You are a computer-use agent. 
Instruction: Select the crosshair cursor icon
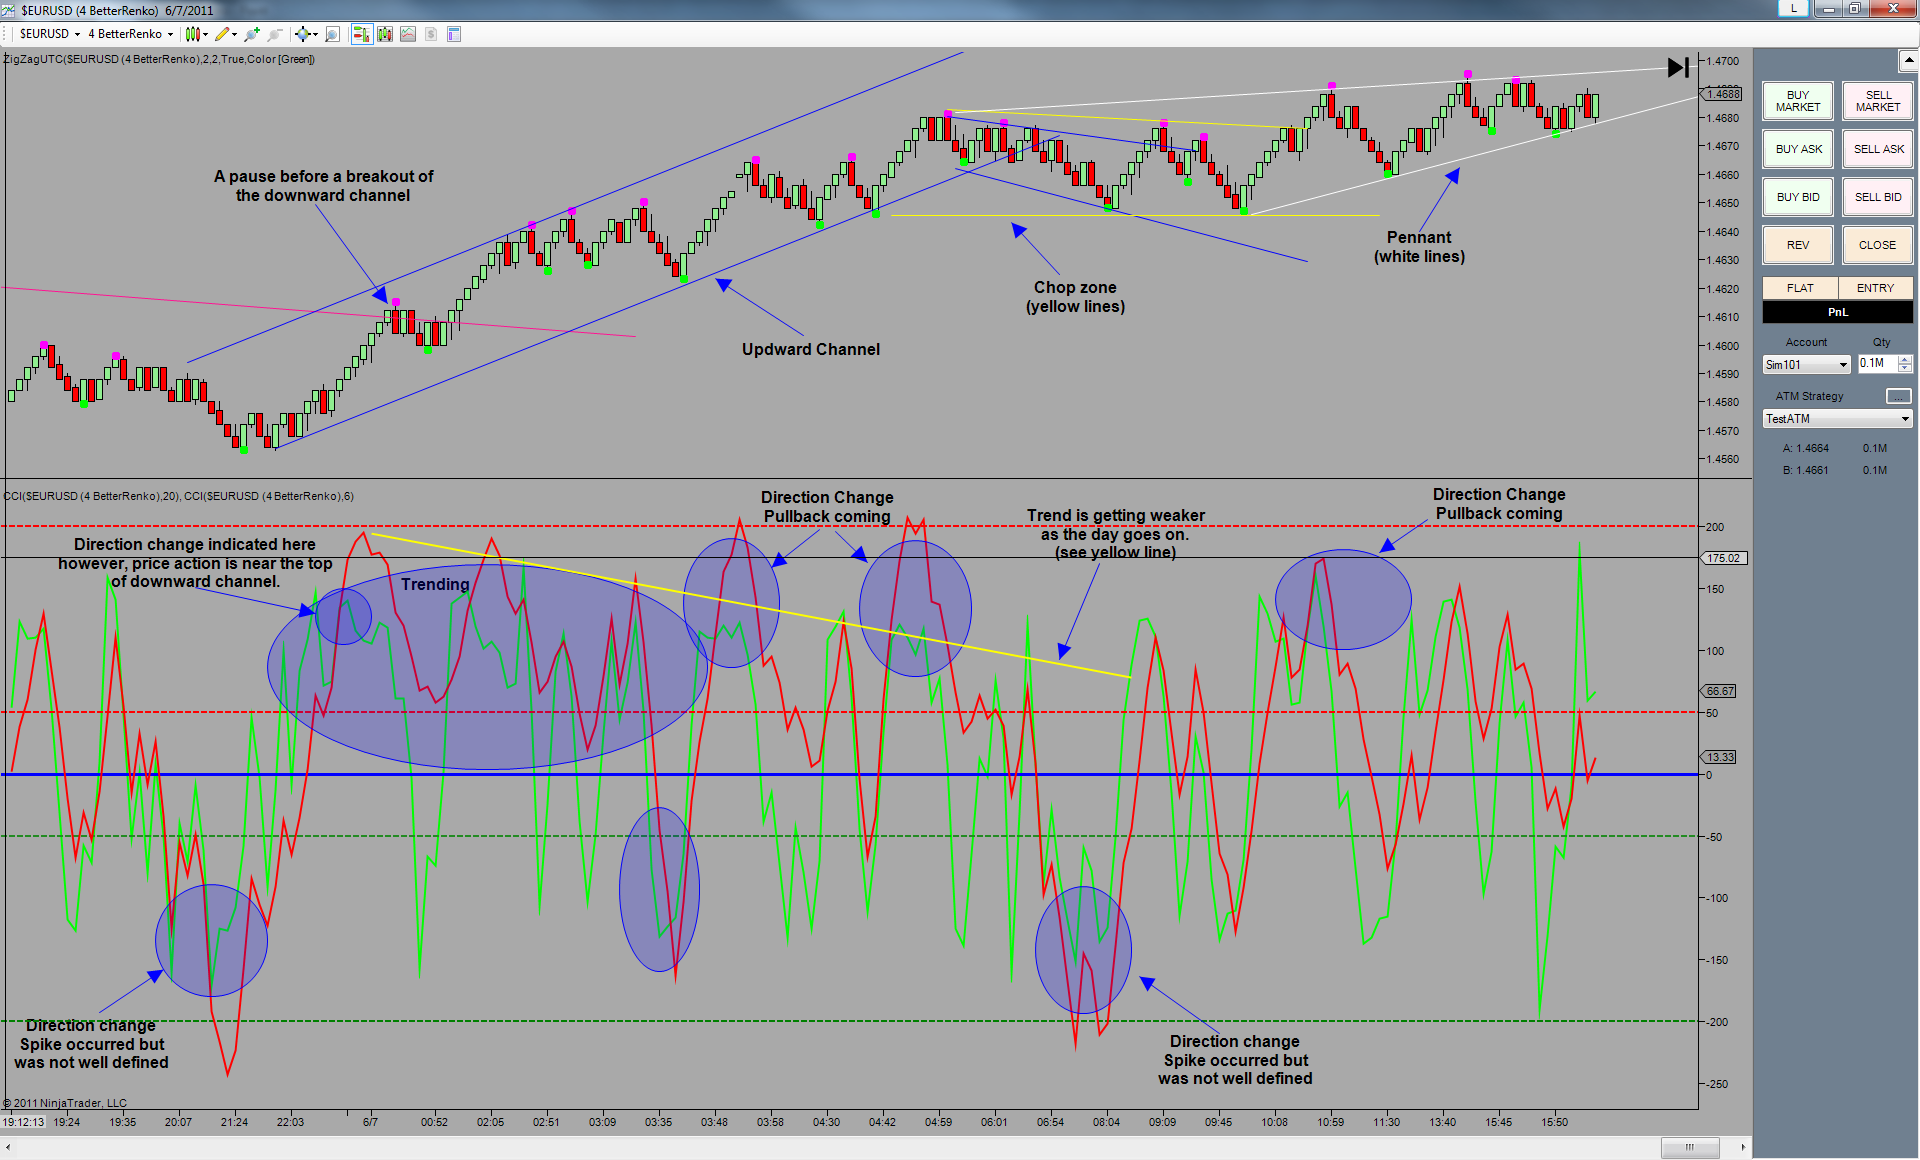tap(302, 34)
